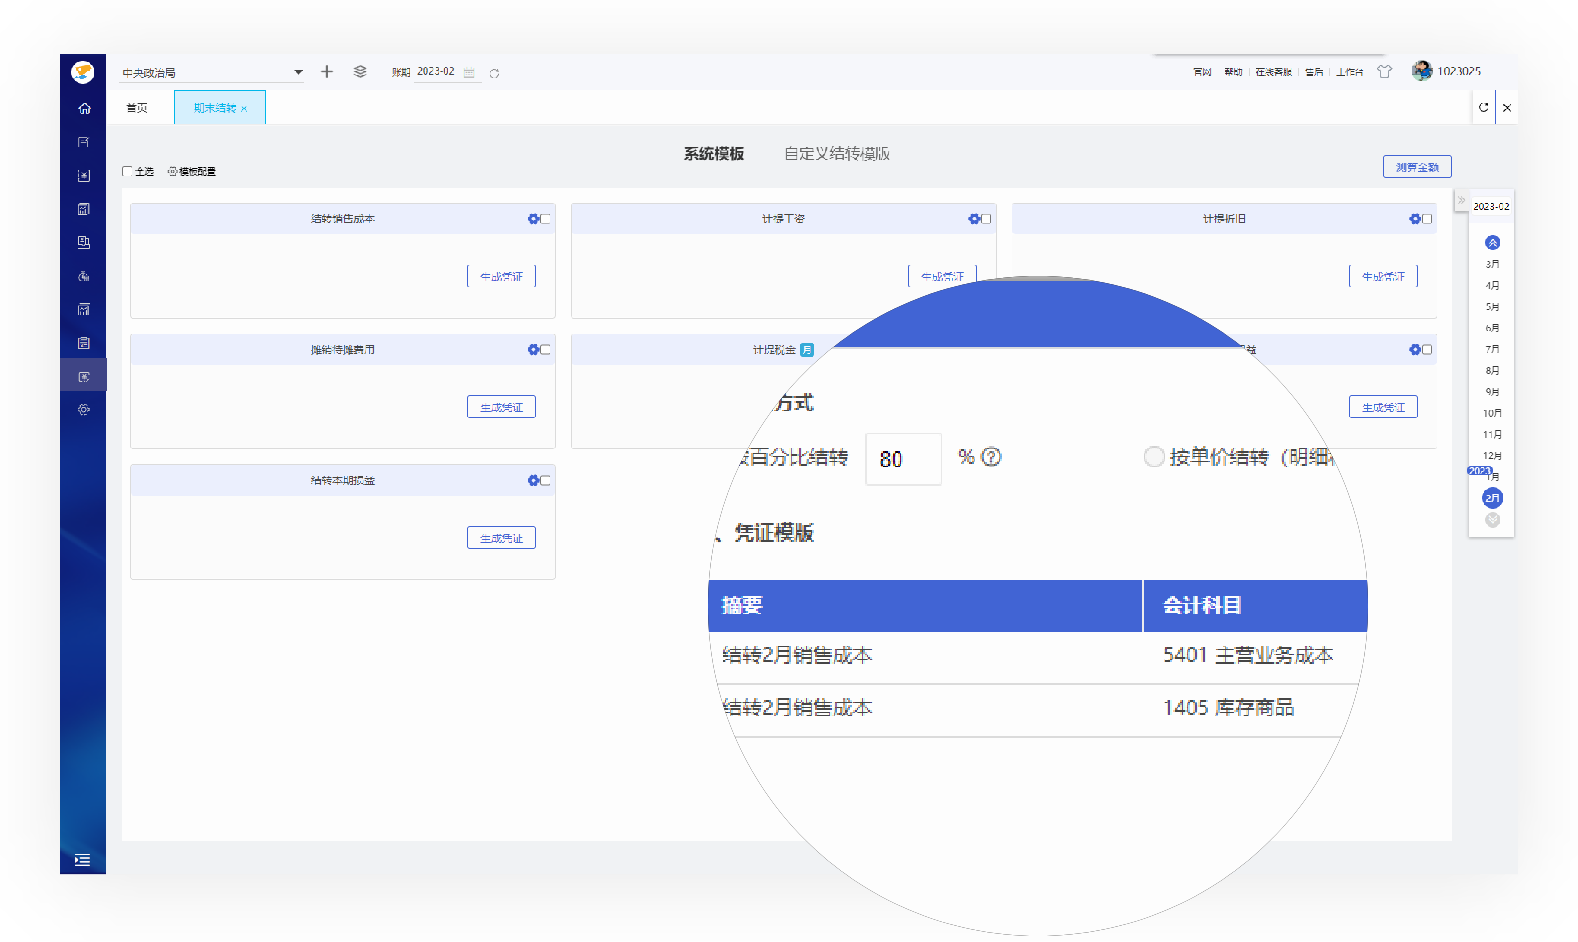Click the stacked layers icon in the top bar
The height and width of the screenshot is (942, 1578).
[x=360, y=71]
